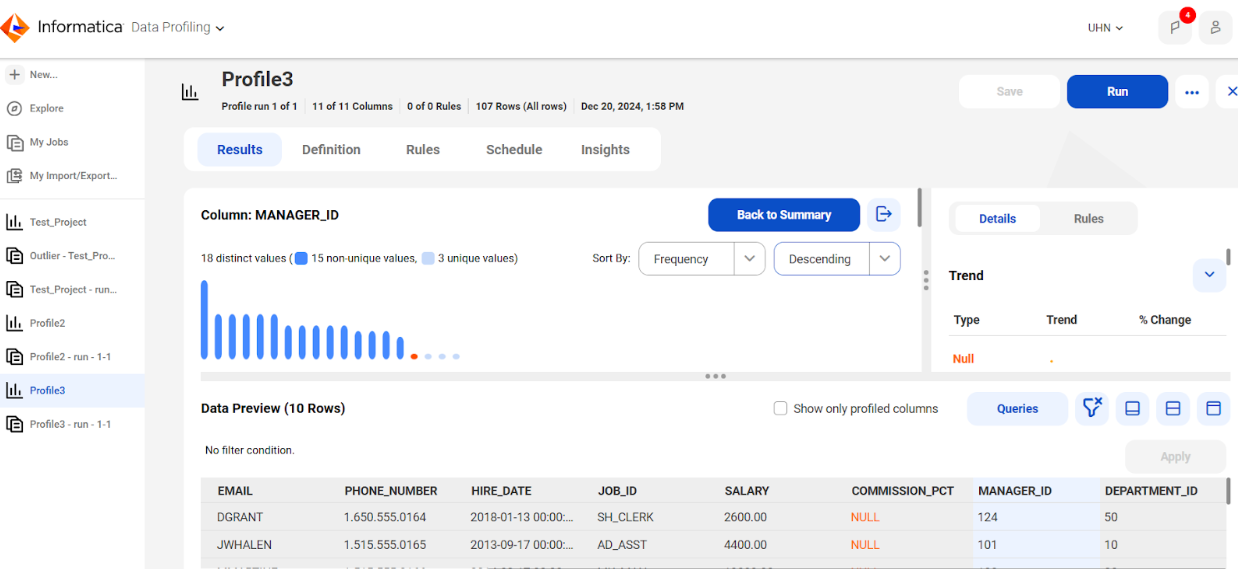Select the bottom panel layout icon
Image resolution: width=1238 pixels, height=569 pixels.
click(1133, 408)
